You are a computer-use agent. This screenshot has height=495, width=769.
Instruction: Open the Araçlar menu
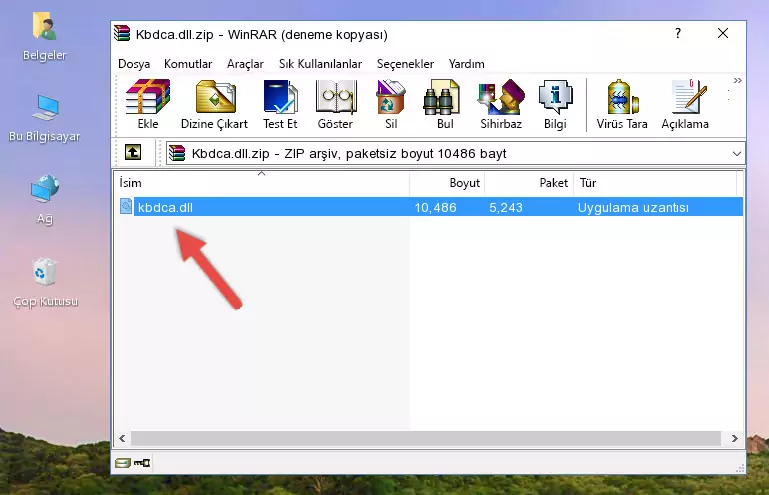[245, 64]
